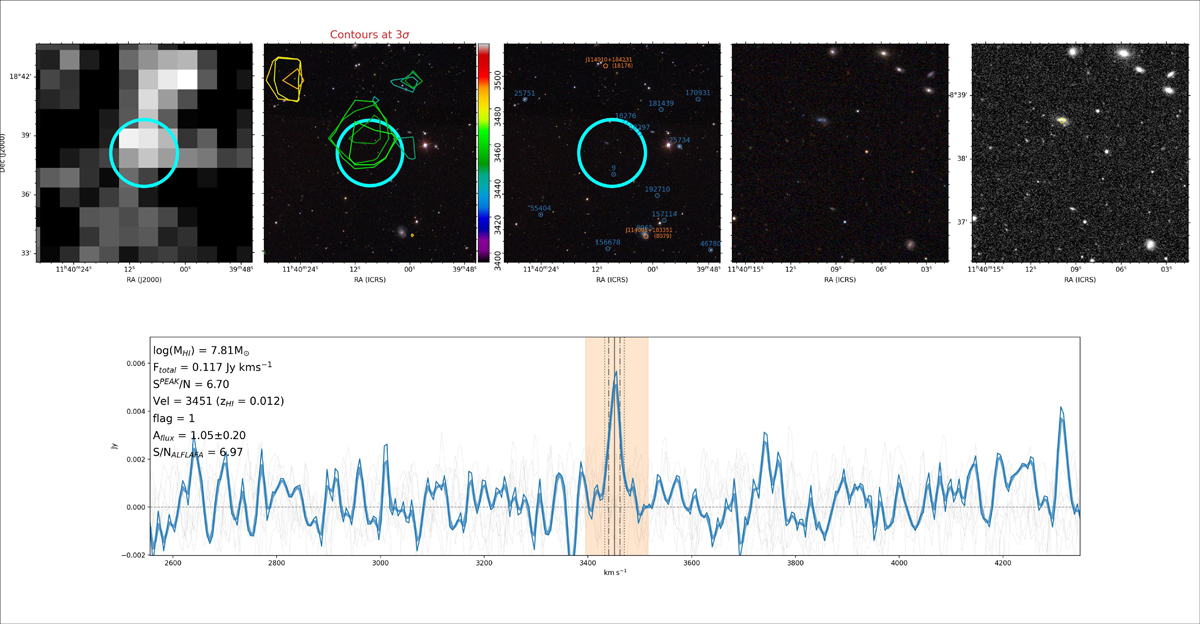The width and height of the screenshot is (1200, 624).
Task: Click the 'km s⁻¹' x-axis label of the spectrum
Action: coord(615,573)
